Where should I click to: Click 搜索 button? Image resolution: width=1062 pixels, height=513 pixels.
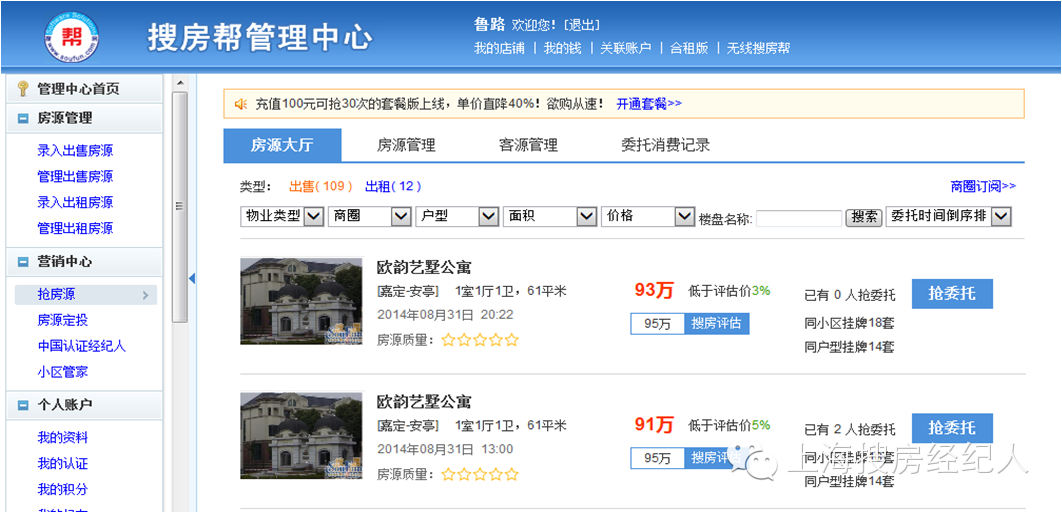pyautogui.click(x=864, y=218)
